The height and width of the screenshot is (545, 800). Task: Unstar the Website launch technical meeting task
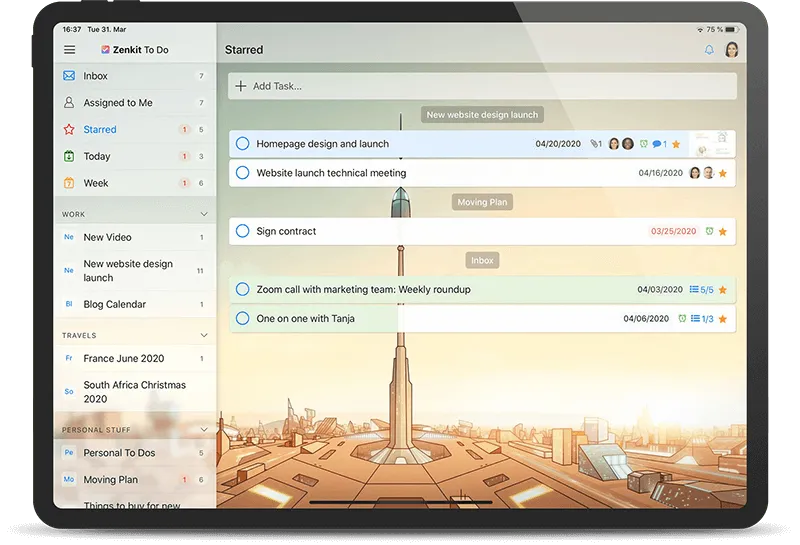pyautogui.click(x=722, y=174)
